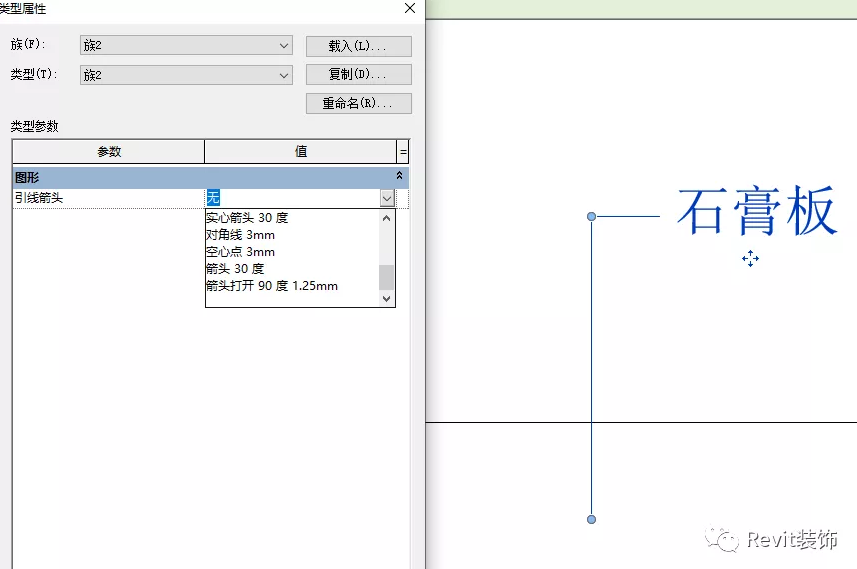857x569 pixels.
Task: Click the 载入(L)... button
Action: point(358,47)
